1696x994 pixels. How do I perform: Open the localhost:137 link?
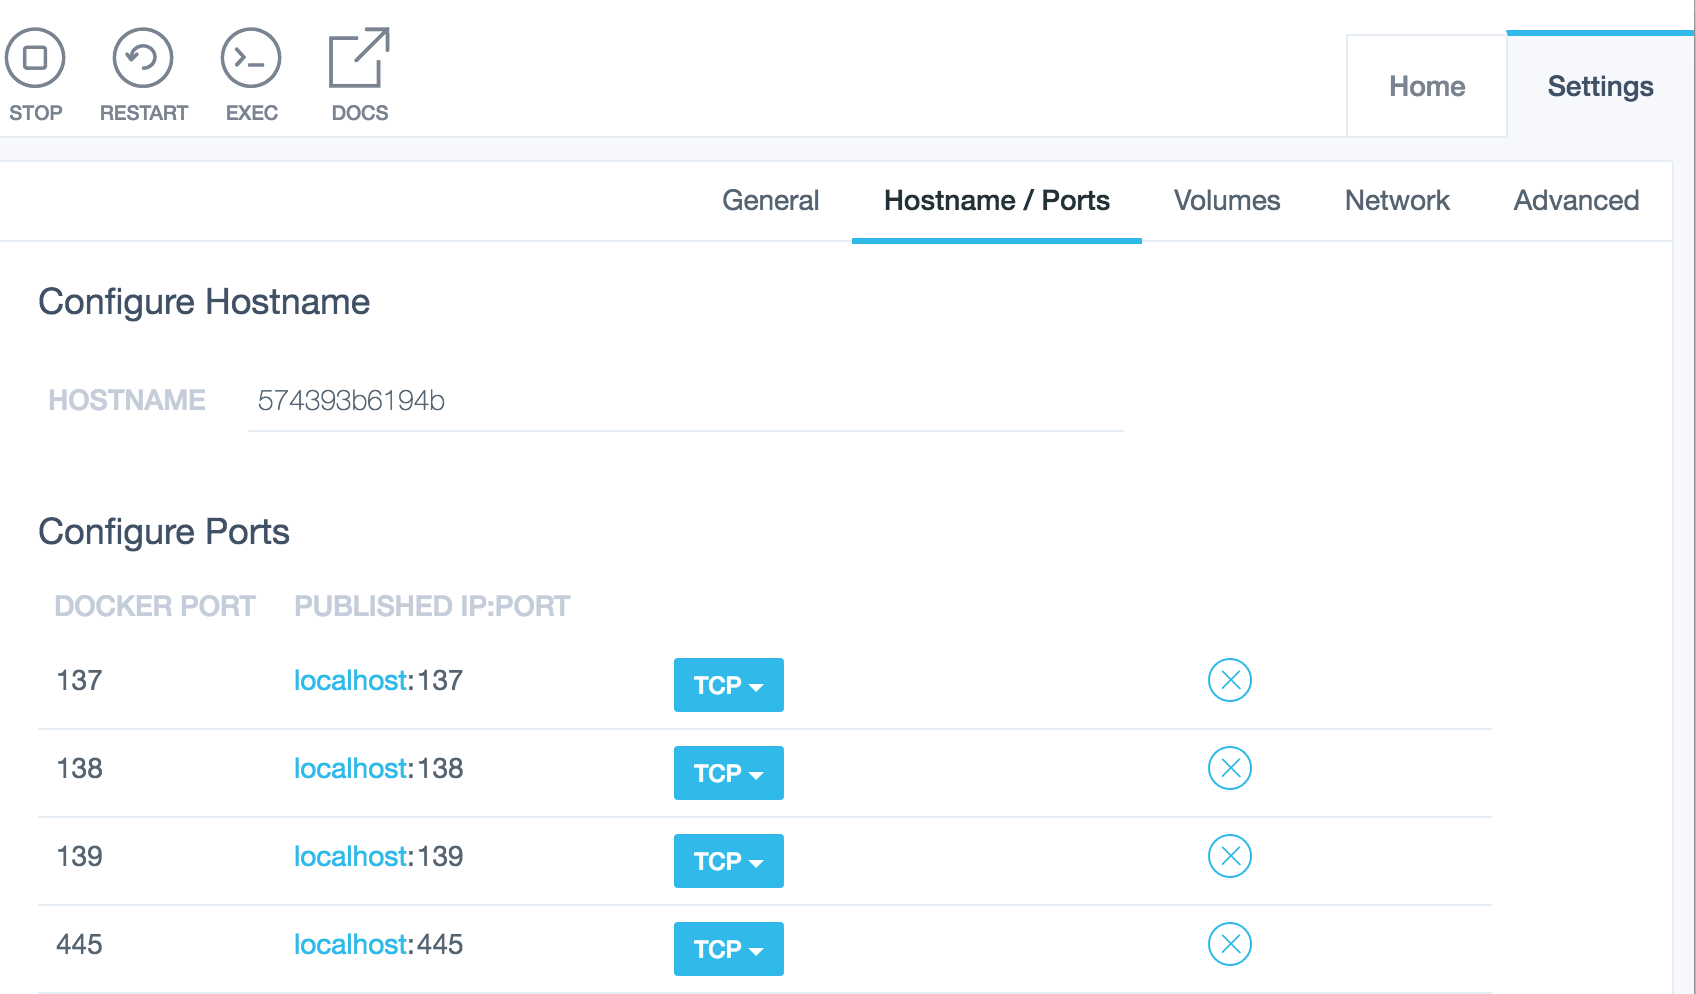point(378,681)
